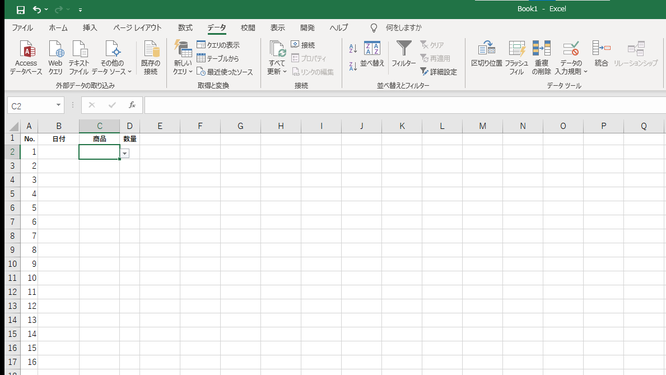Screen dimensions: 666x375
Task: Switch to the 開発 tab
Action: [x=307, y=28]
